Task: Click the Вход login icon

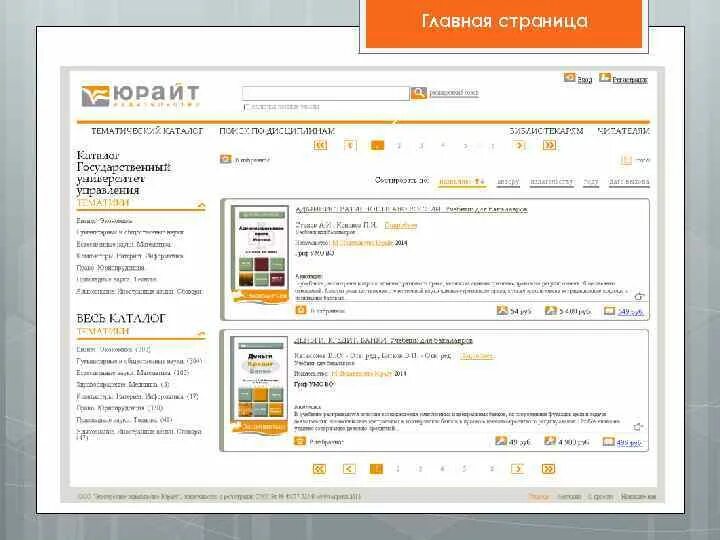Action: point(569,78)
